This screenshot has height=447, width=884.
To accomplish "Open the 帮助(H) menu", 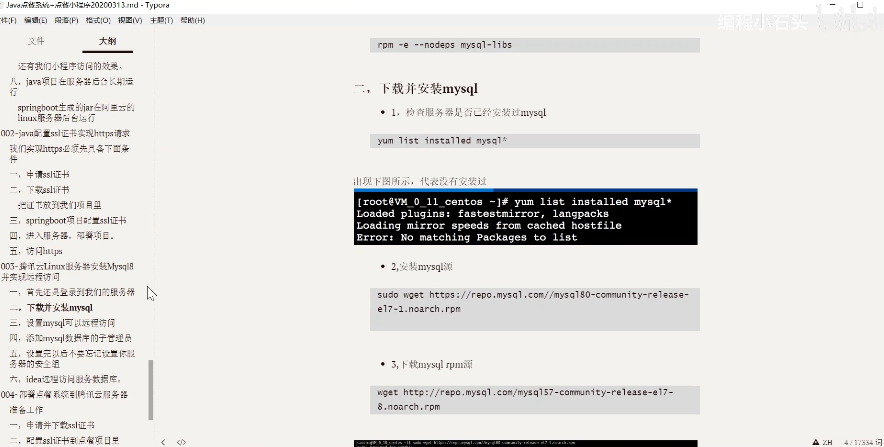I will click(193, 20).
